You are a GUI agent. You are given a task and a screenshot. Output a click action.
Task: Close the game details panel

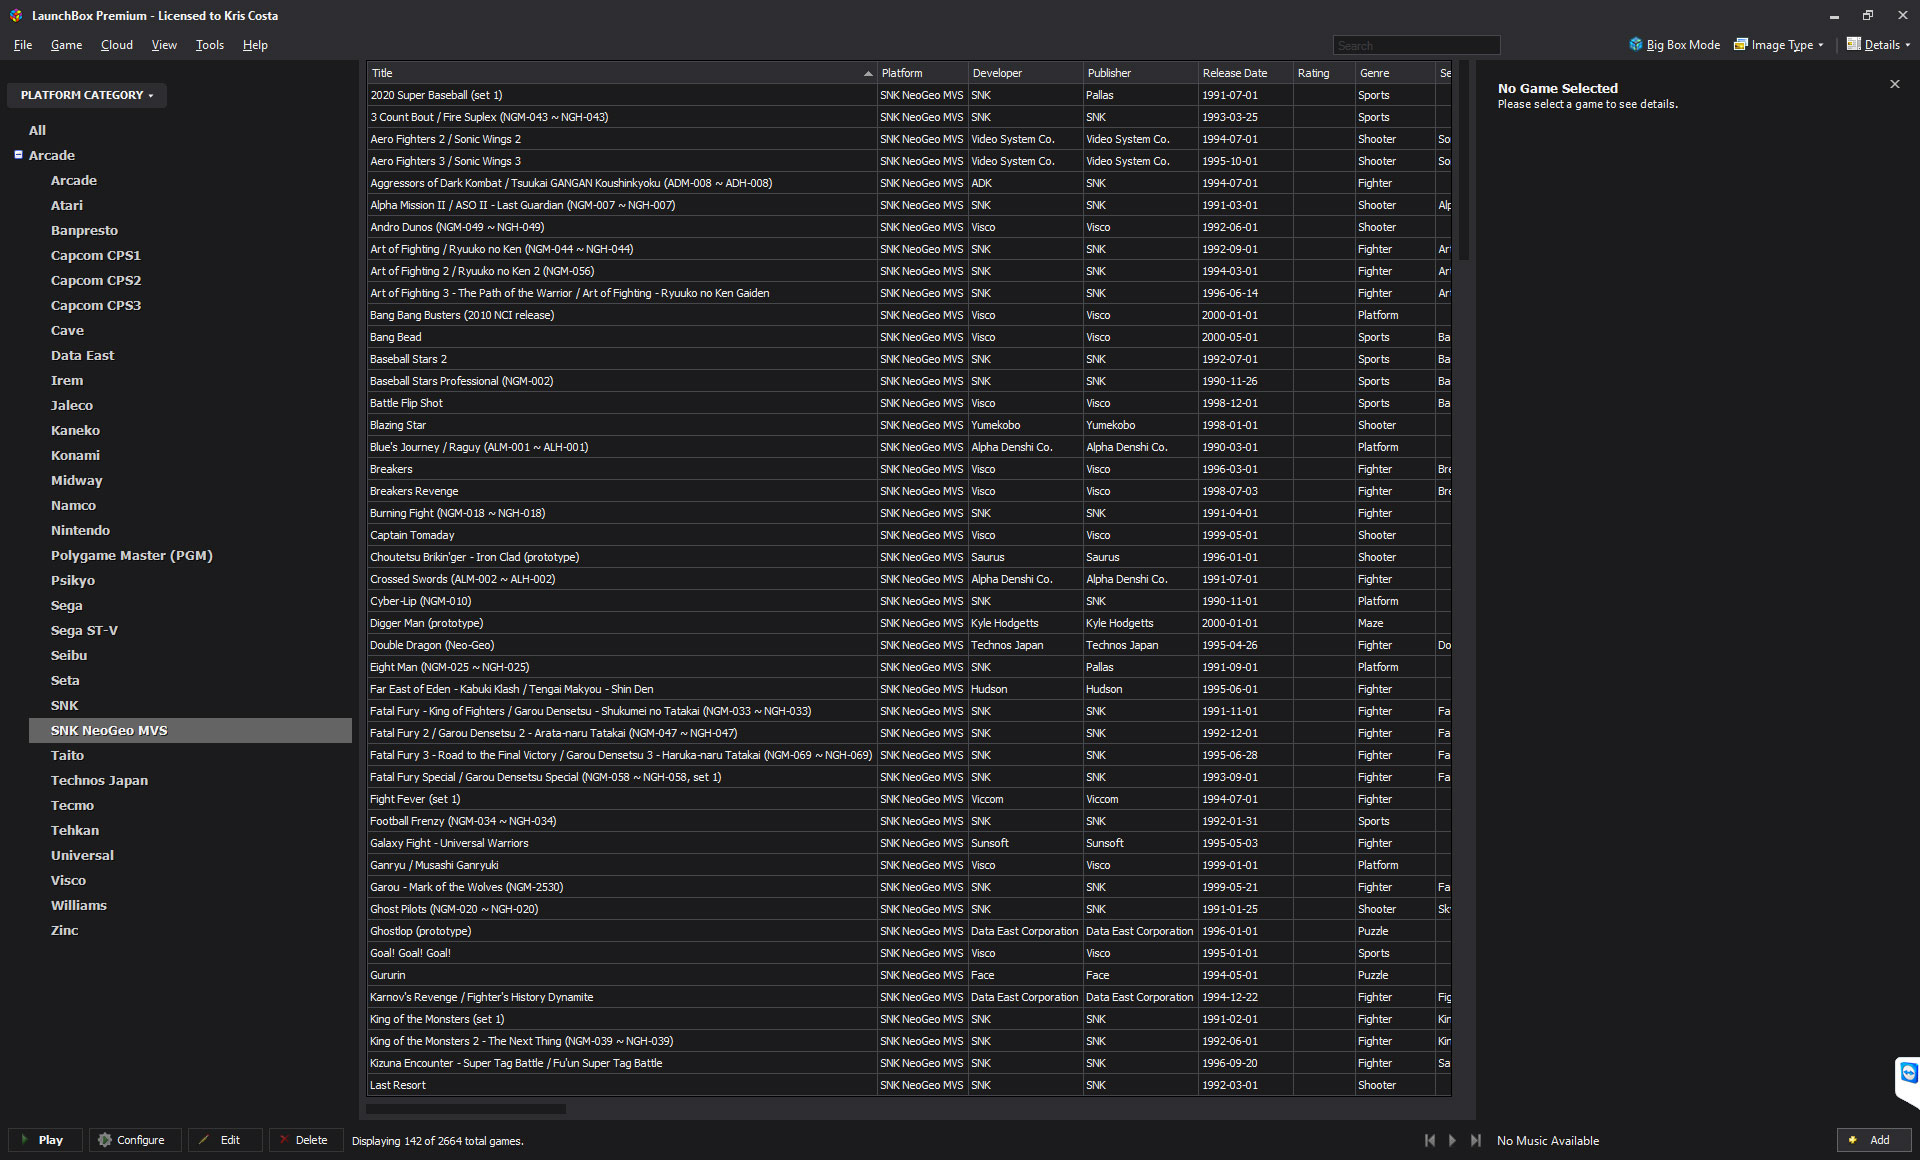[1894, 85]
